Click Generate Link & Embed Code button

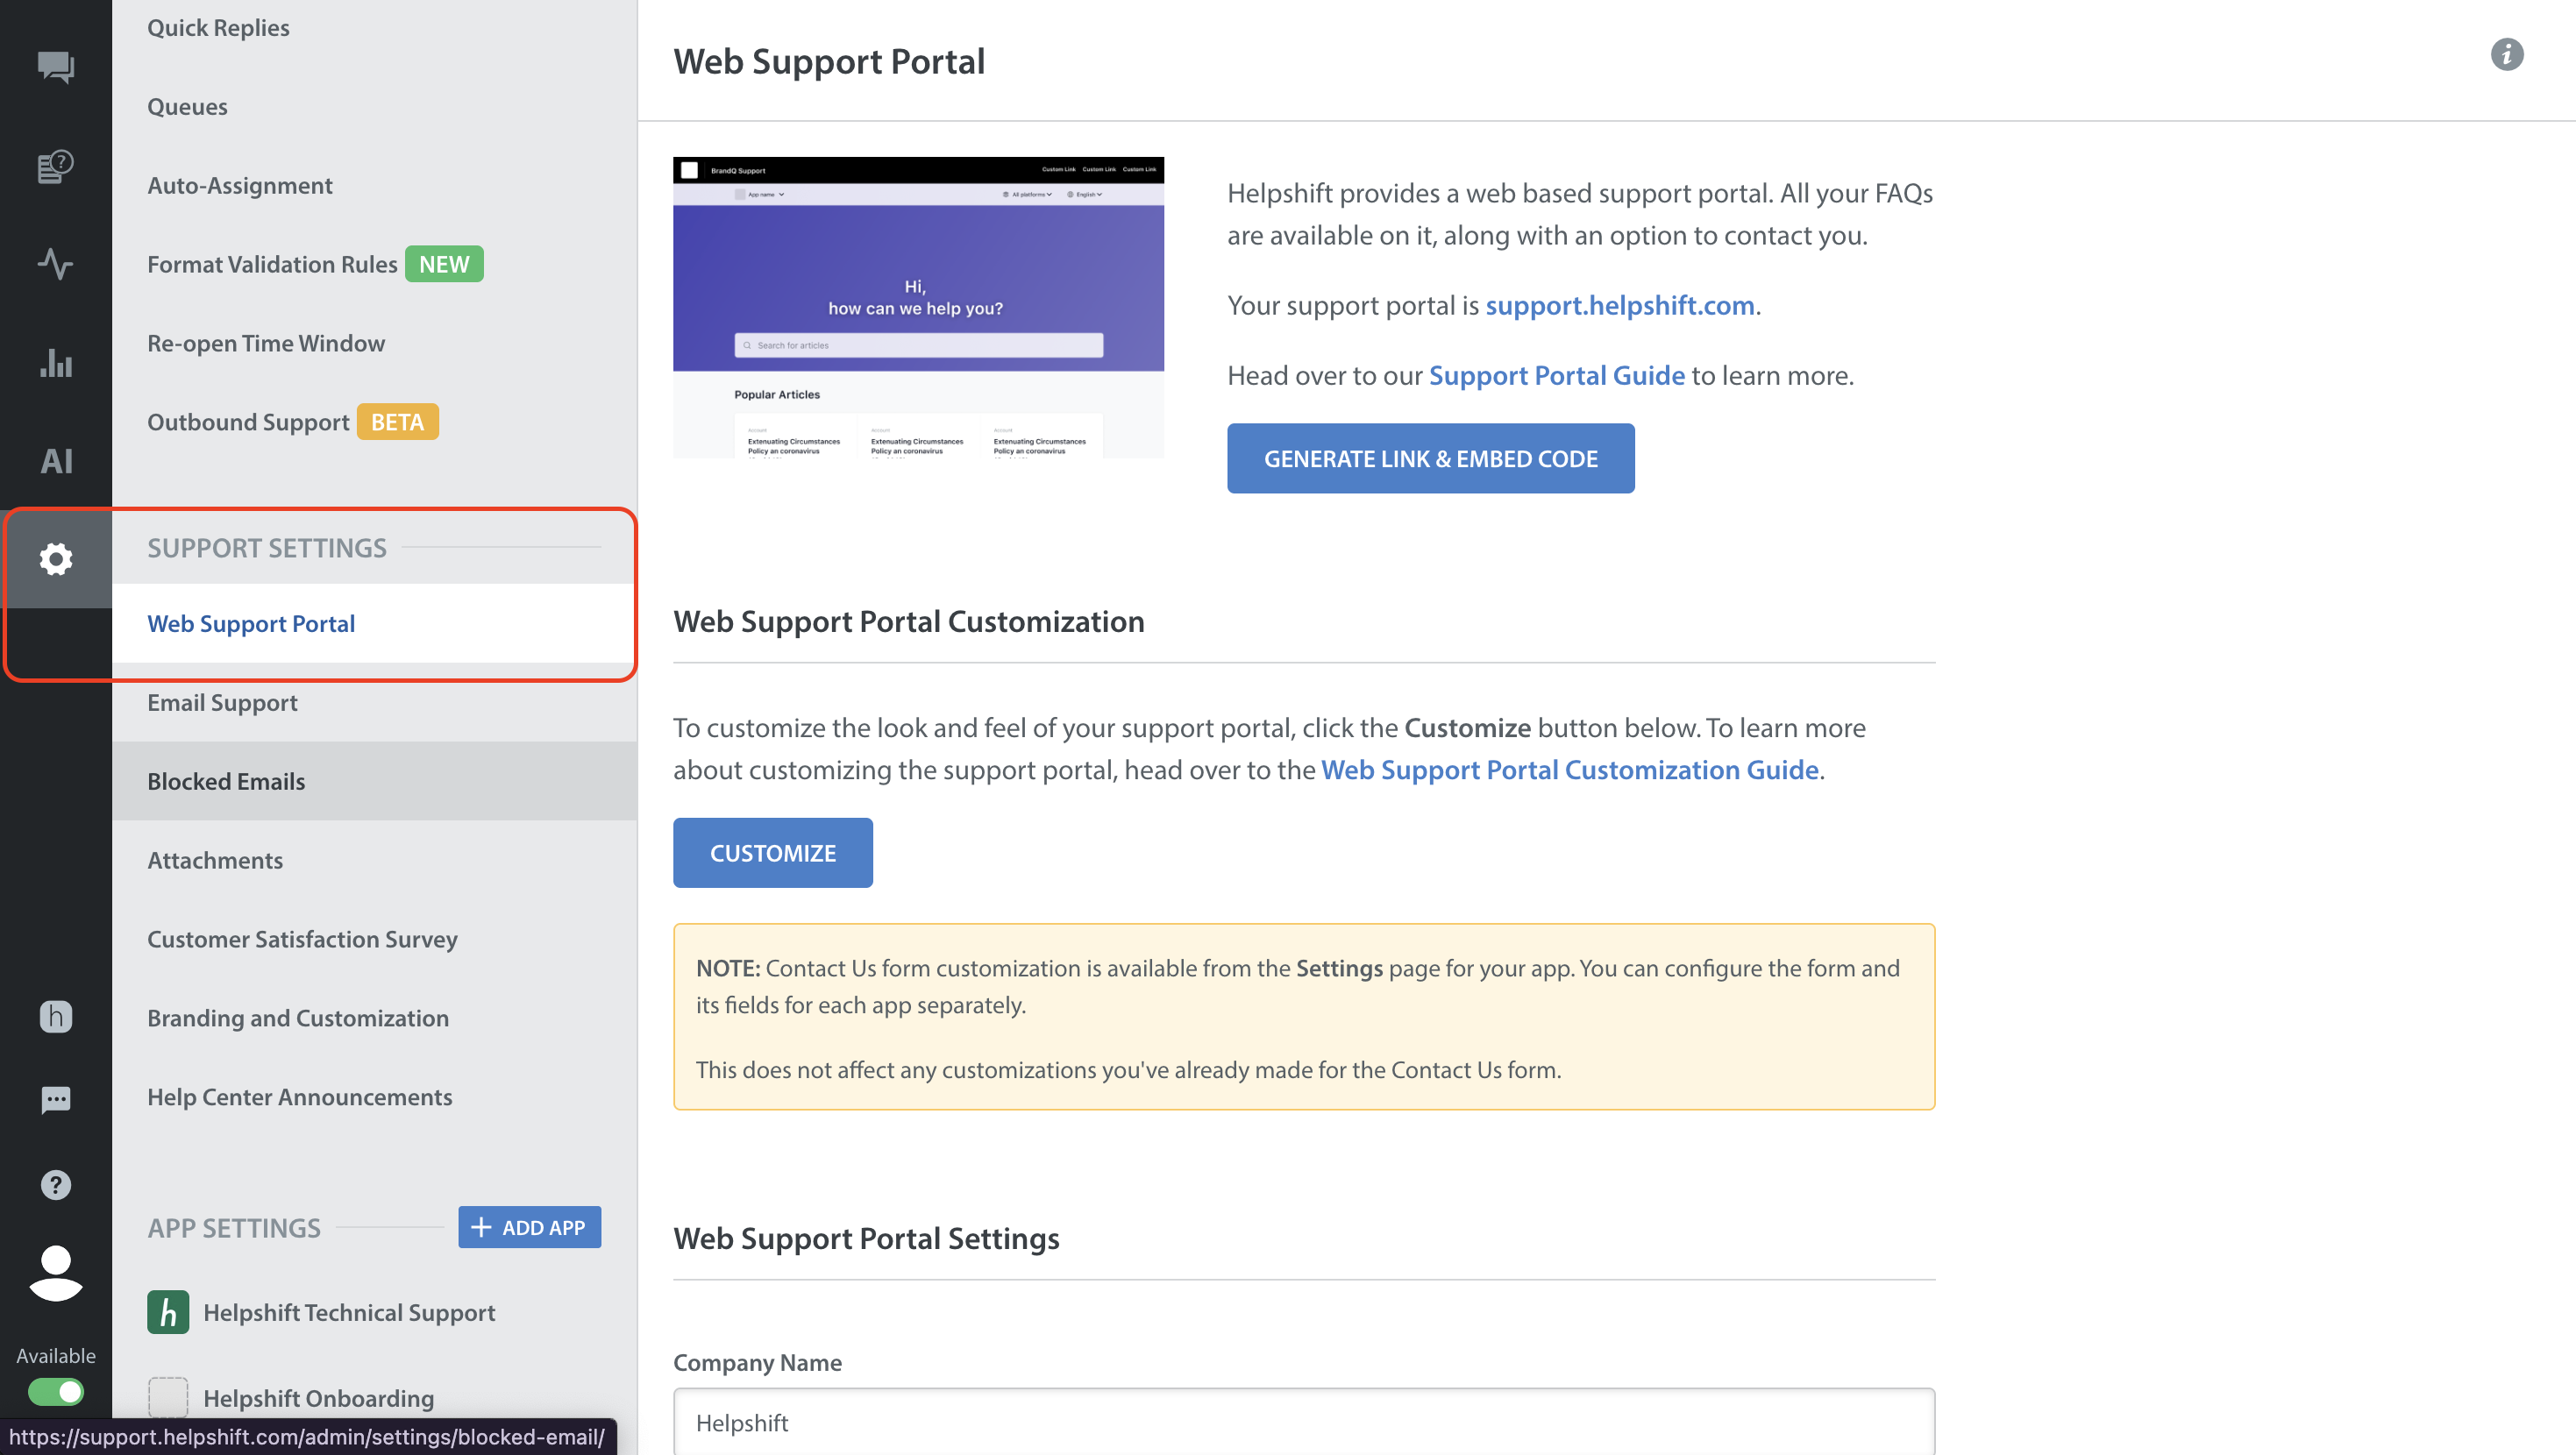tap(1430, 459)
